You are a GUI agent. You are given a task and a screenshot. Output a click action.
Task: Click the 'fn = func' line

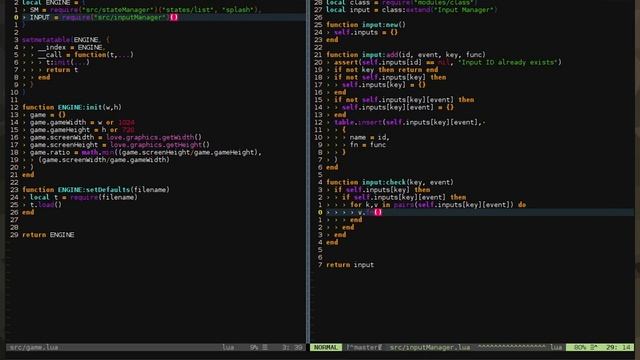(x=368, y=144)
